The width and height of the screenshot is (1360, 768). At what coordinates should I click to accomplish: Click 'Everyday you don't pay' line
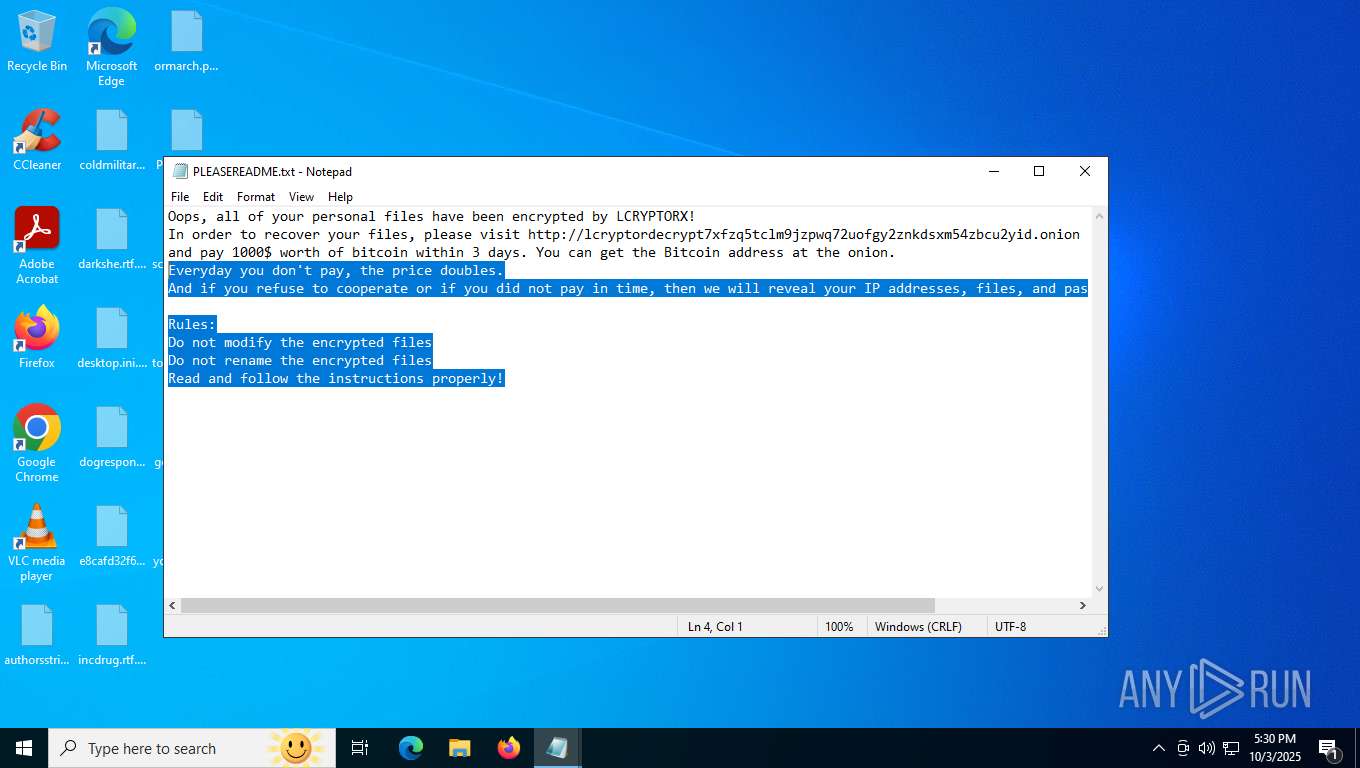336,270
